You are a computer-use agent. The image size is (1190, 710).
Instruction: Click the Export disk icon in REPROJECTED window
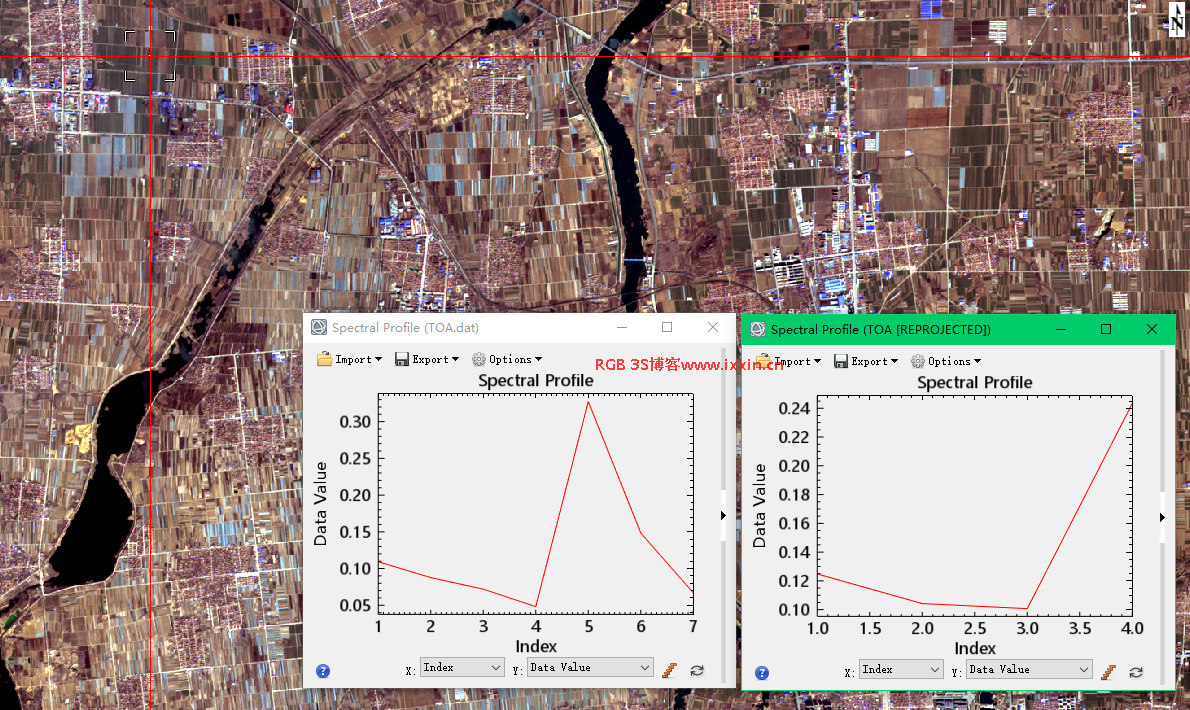[x=841, y=362]
